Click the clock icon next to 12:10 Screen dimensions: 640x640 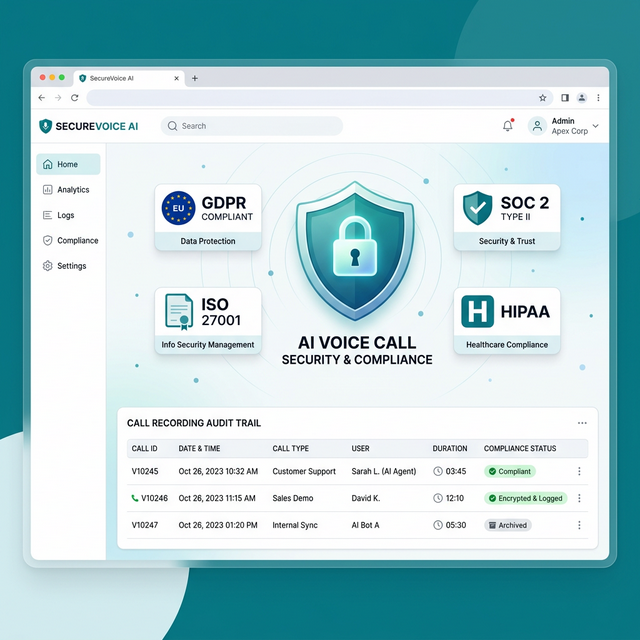438,498
